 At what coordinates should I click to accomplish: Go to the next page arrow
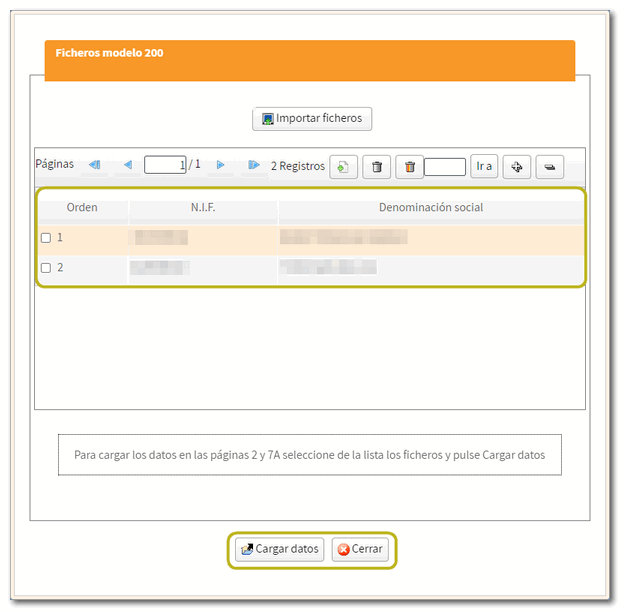click(x=221, y=165)
